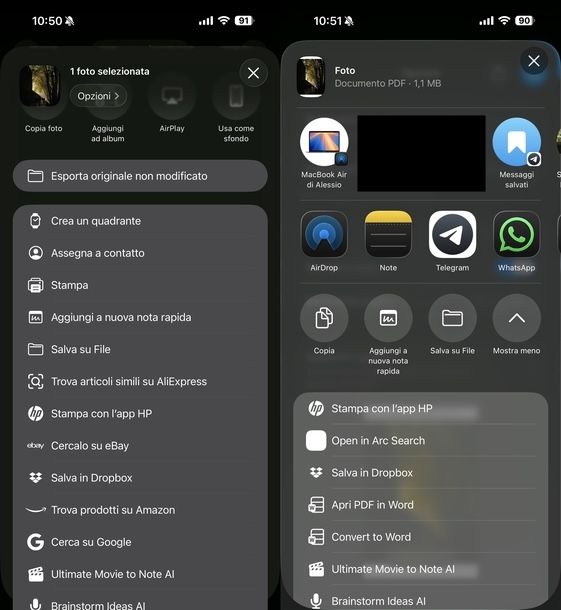Select Brainstorm Ideas AI in left list

[140, 602]
